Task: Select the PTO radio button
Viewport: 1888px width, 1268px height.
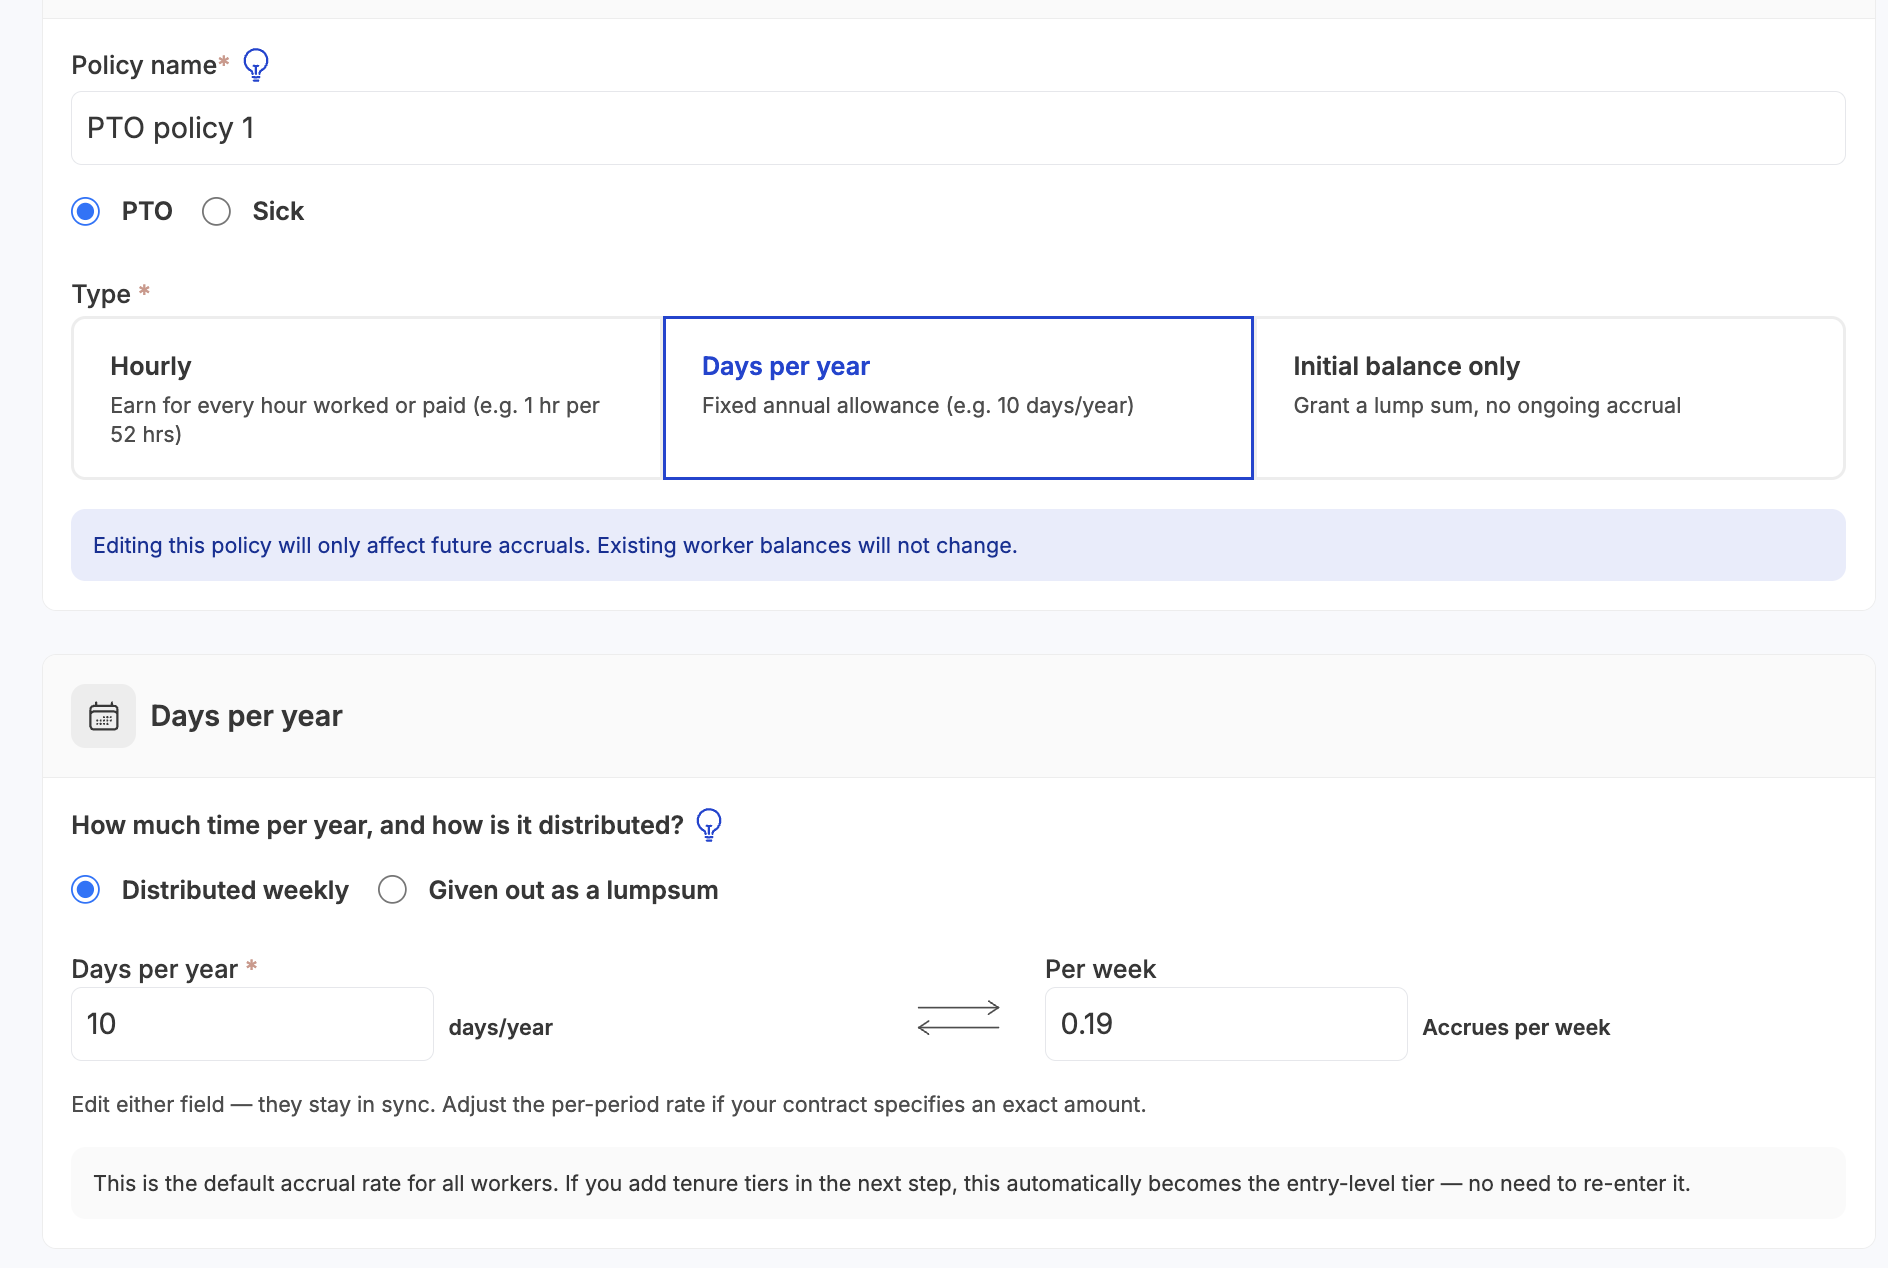Action: tap(86, 211)
